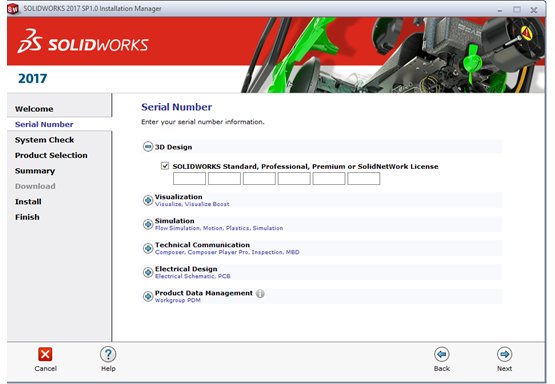Click the Help text label
Screen dimensions: 555x384
108,368
